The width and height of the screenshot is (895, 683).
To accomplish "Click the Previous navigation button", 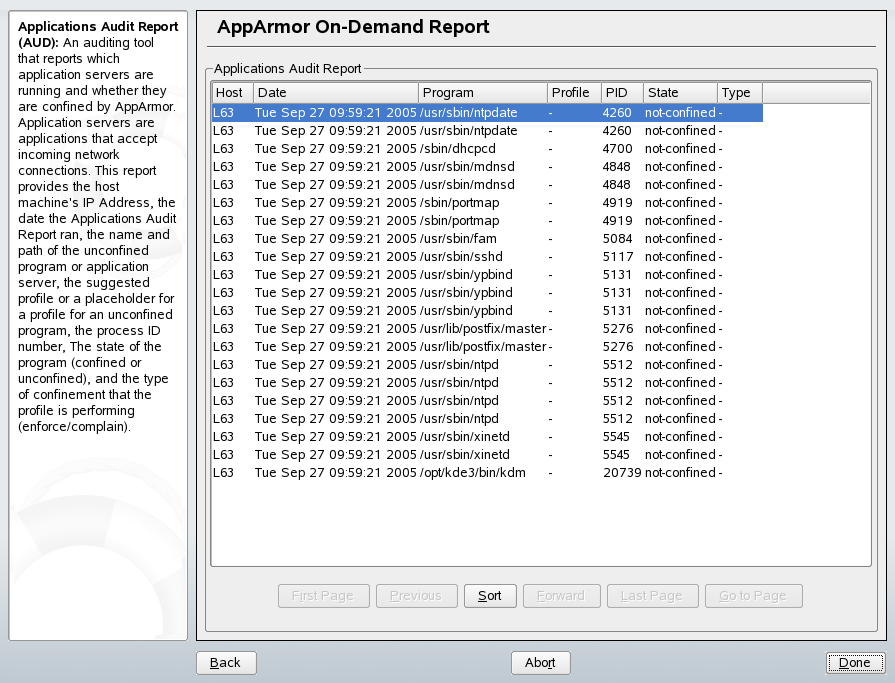I will [x=416, y=595].
